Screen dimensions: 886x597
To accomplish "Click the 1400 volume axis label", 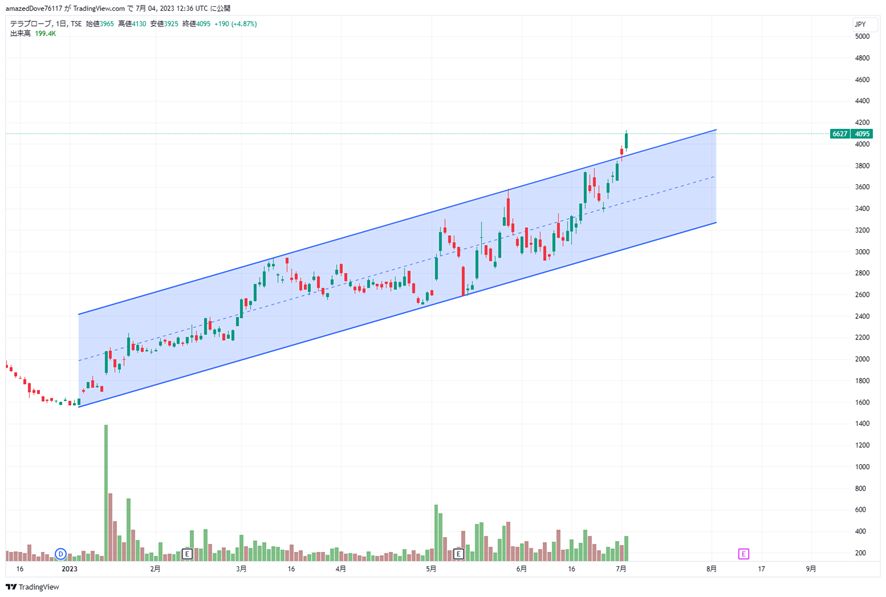I will click(862, 424).
